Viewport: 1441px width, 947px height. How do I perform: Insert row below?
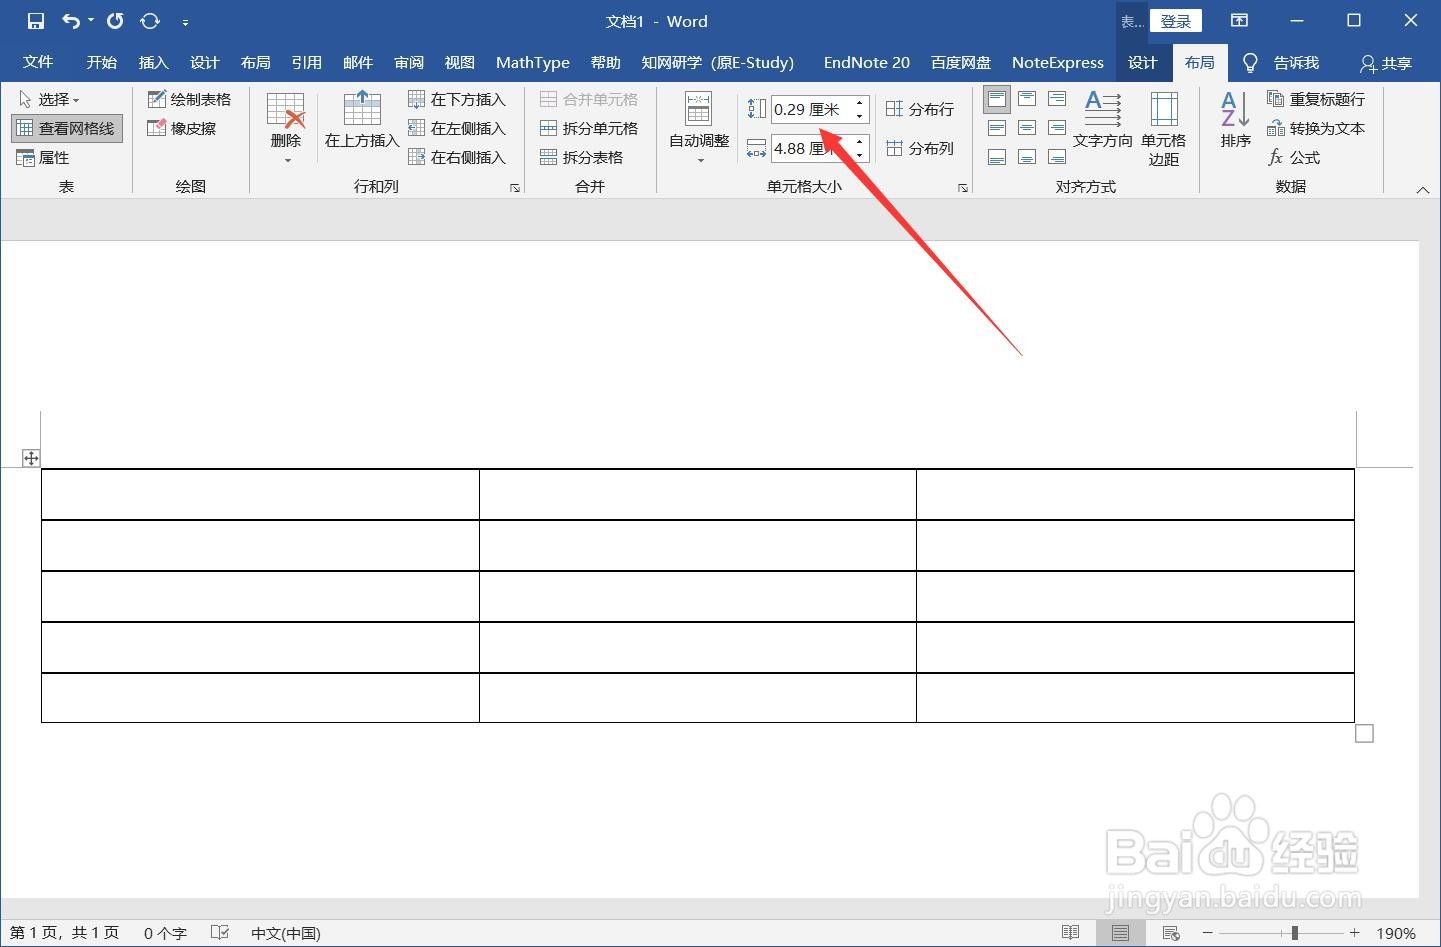coord(458,99)
